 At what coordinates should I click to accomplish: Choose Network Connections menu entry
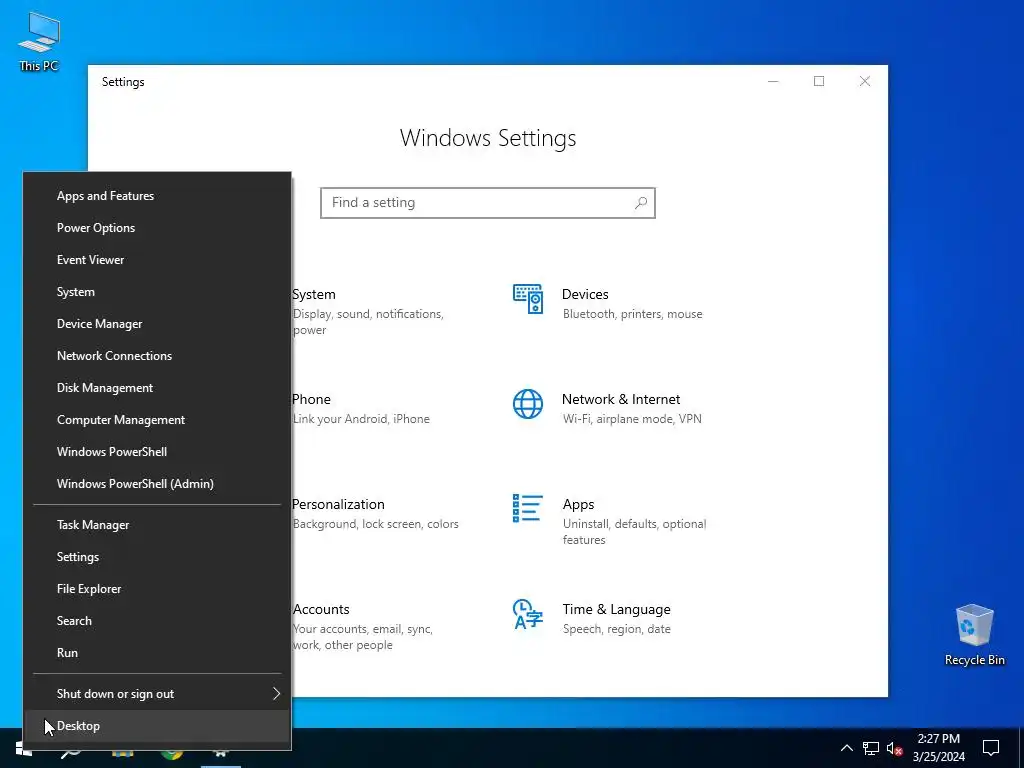tap(157, 356)
